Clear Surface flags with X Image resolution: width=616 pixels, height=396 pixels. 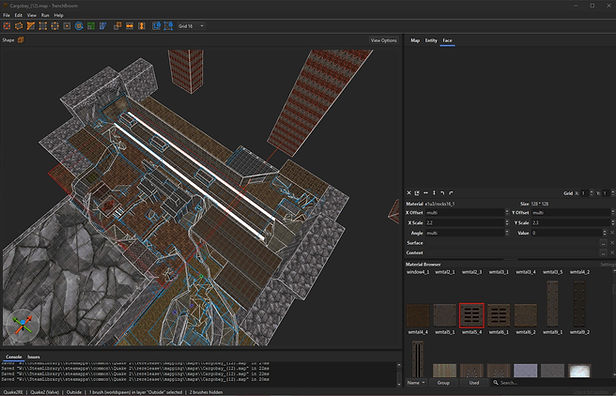[612, 243]
